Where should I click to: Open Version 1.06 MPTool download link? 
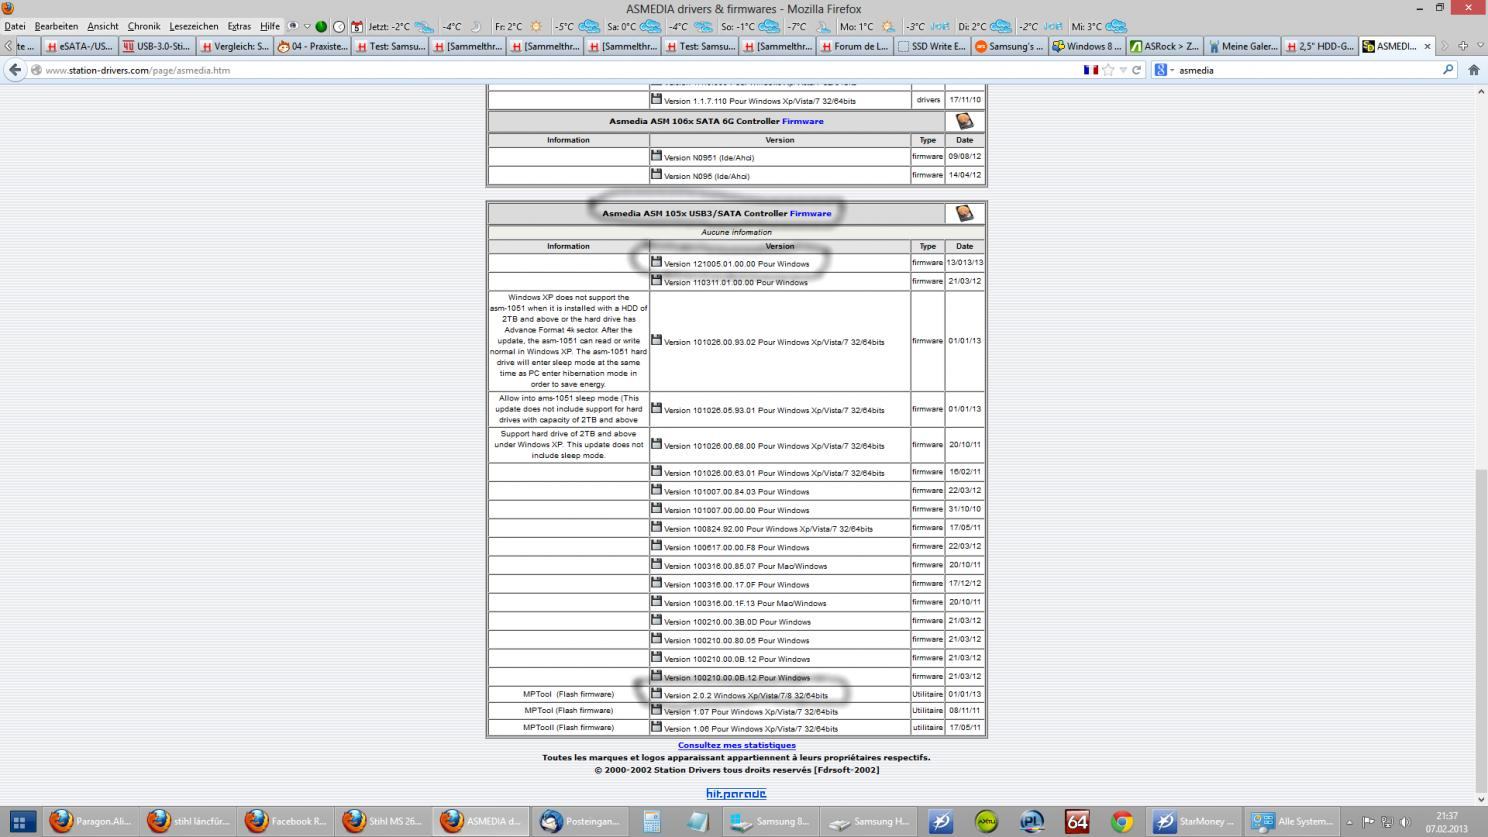tap(751, 729)
